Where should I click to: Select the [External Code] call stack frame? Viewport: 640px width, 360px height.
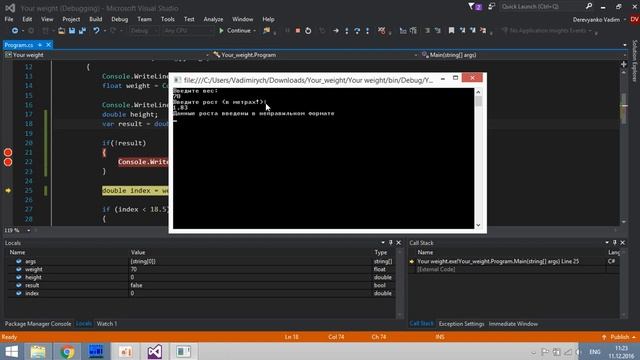(x=436, y=269)
